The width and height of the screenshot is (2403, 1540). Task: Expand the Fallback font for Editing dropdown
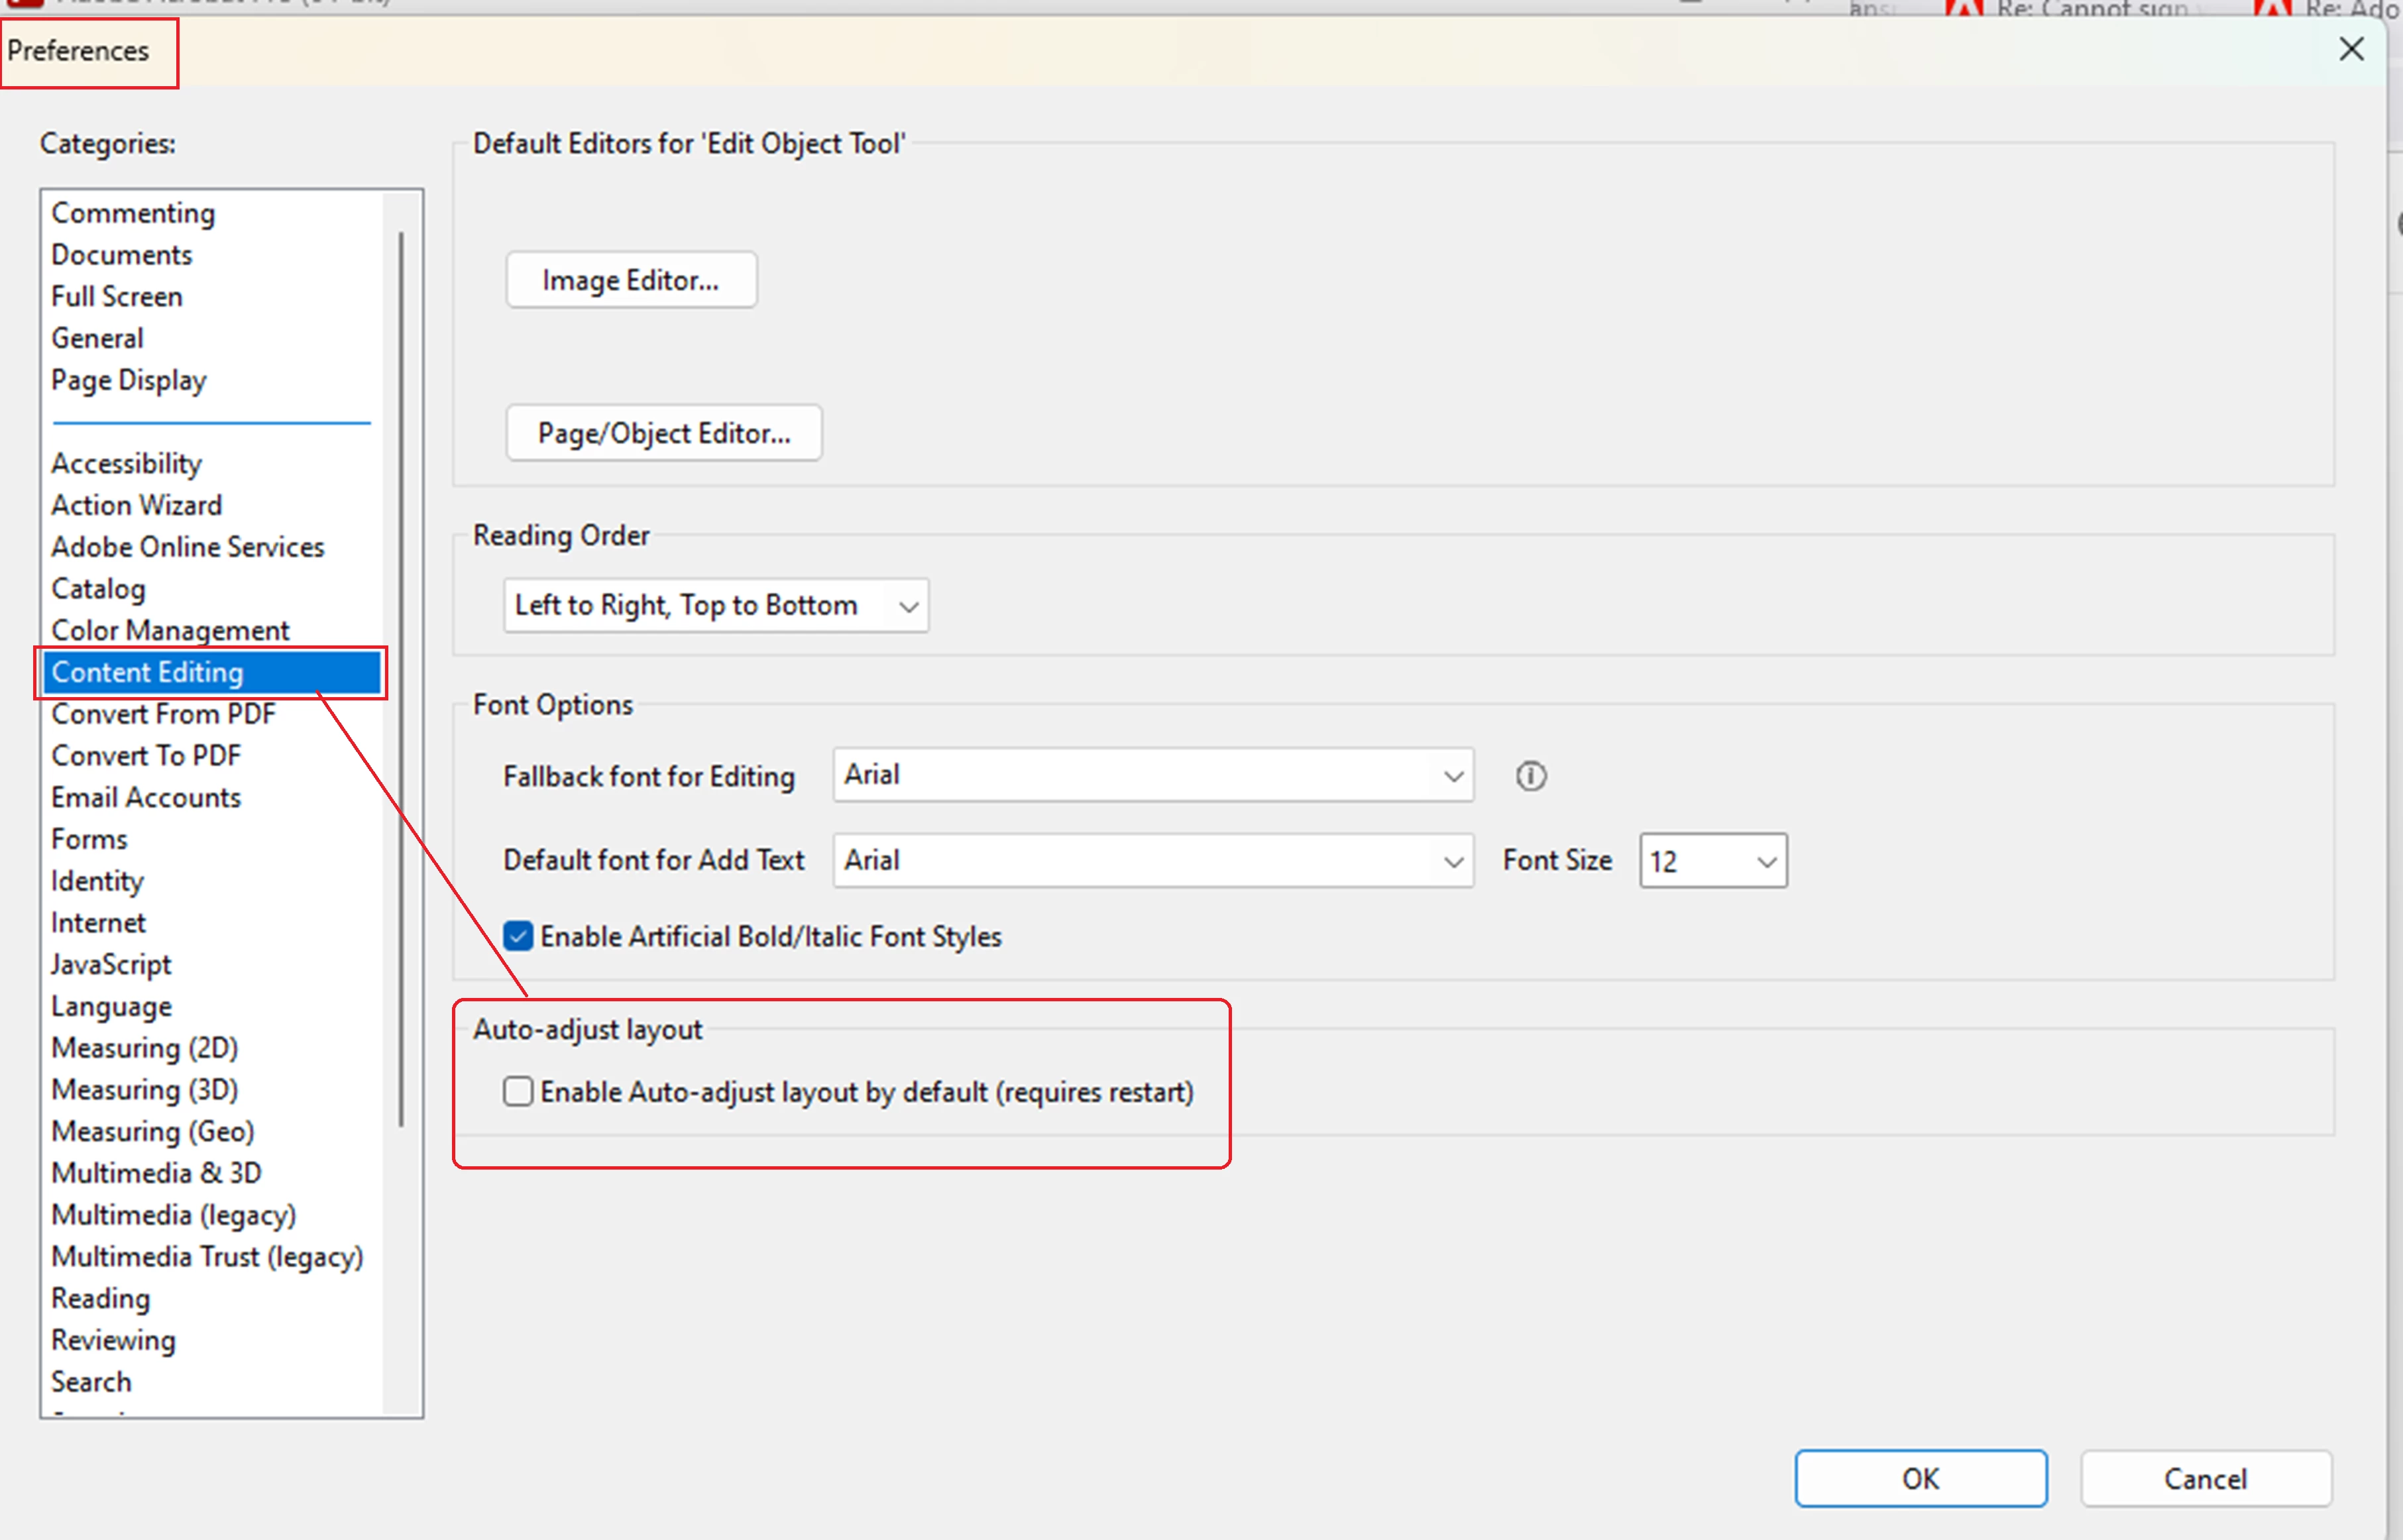point(1153,775)
